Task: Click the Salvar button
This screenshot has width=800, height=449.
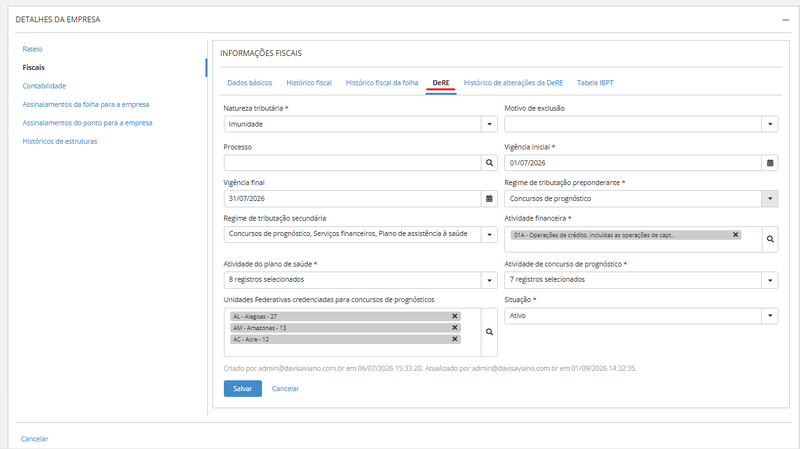Action: (x=242, y=388)
